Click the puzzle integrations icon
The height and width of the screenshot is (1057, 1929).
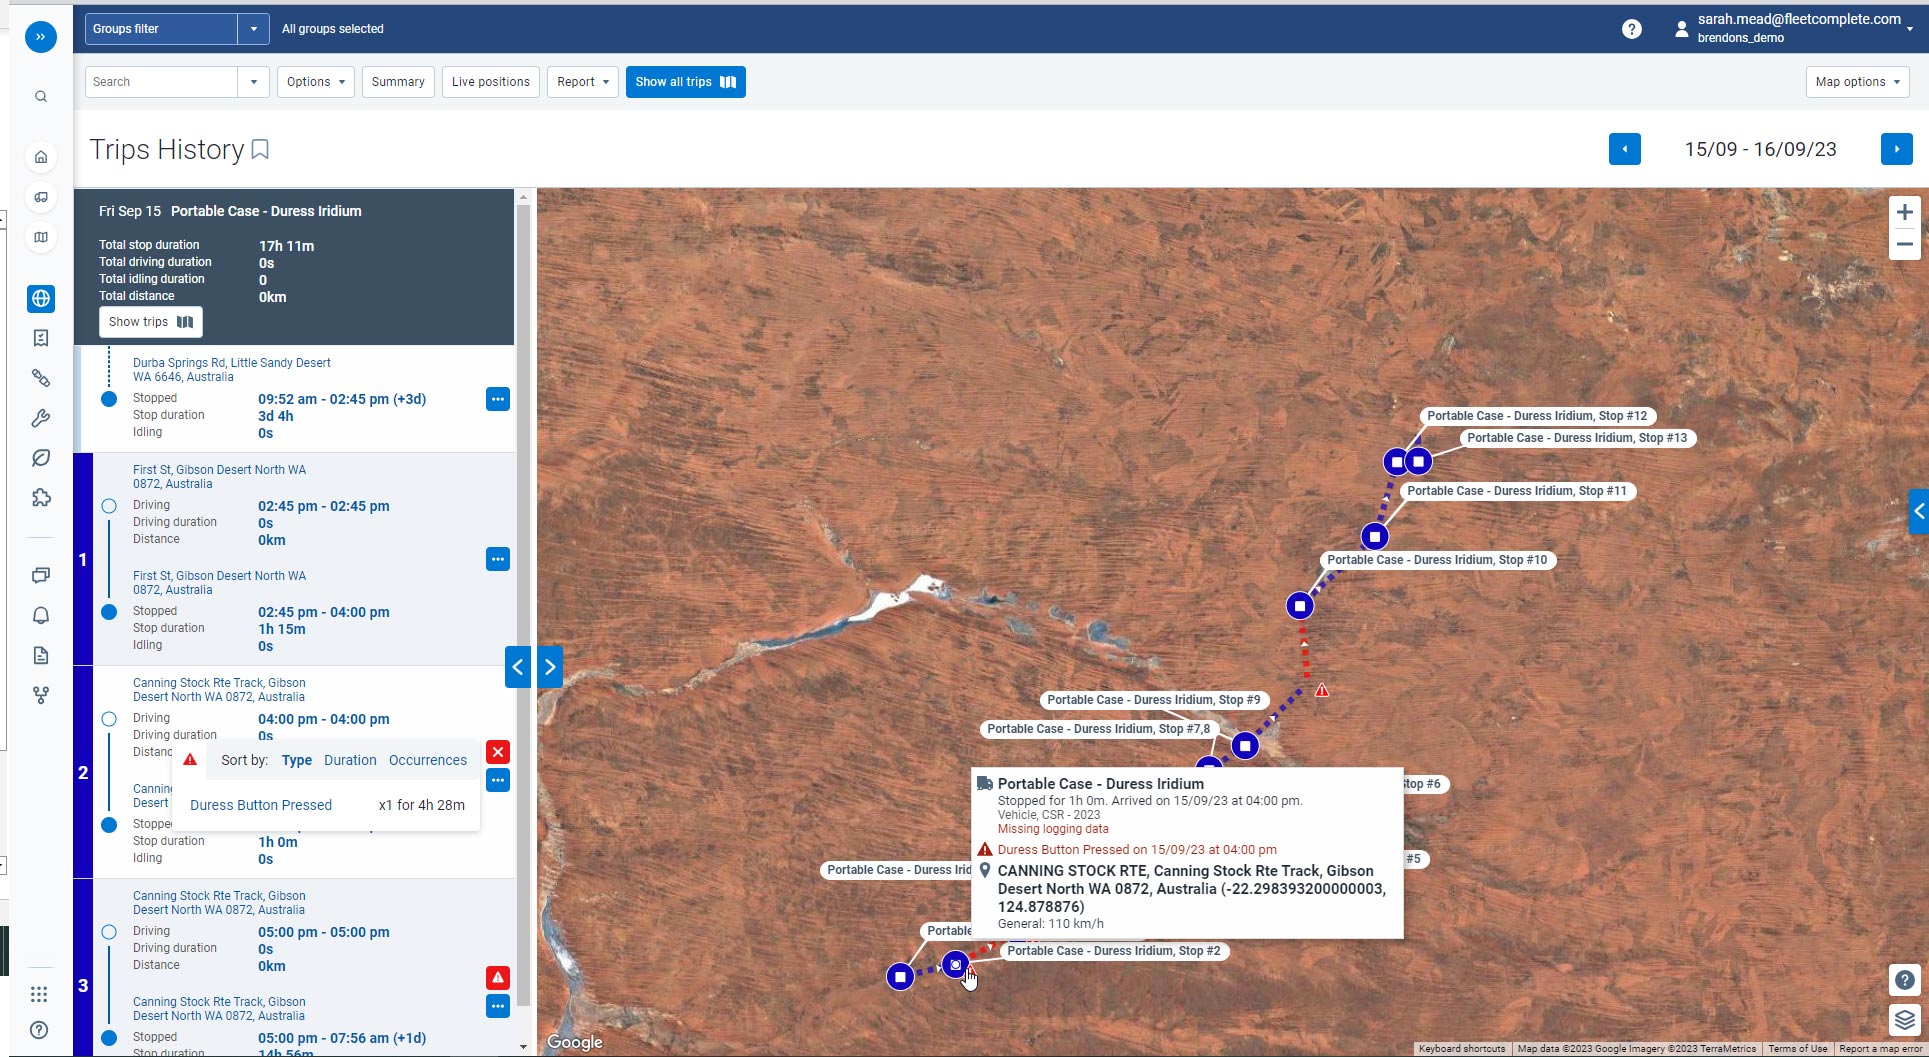click(x=41, y=497)
